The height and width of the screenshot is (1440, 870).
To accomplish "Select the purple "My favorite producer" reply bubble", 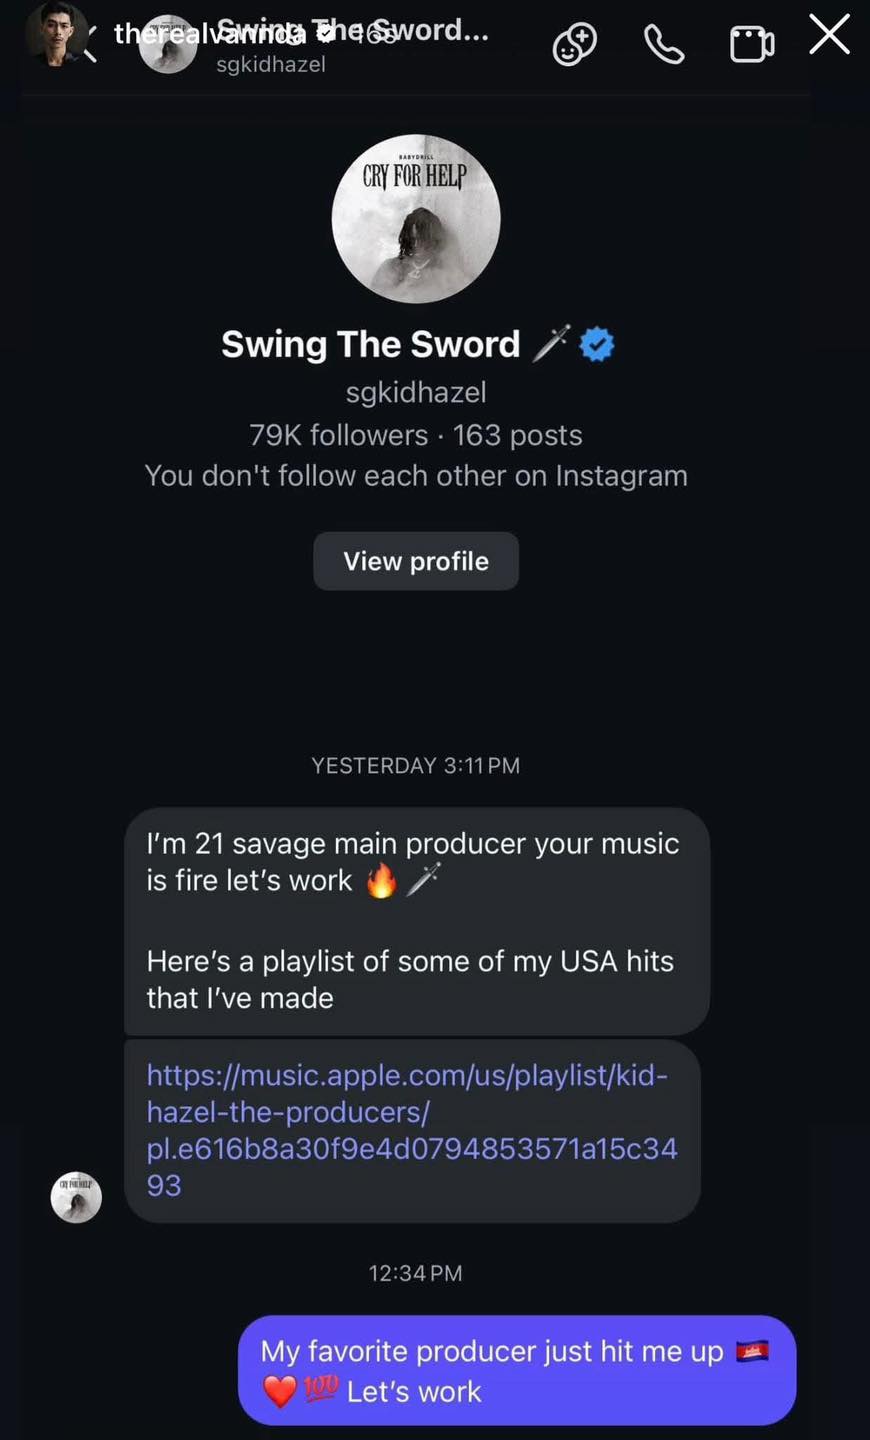I will [x=516, y=1370].
